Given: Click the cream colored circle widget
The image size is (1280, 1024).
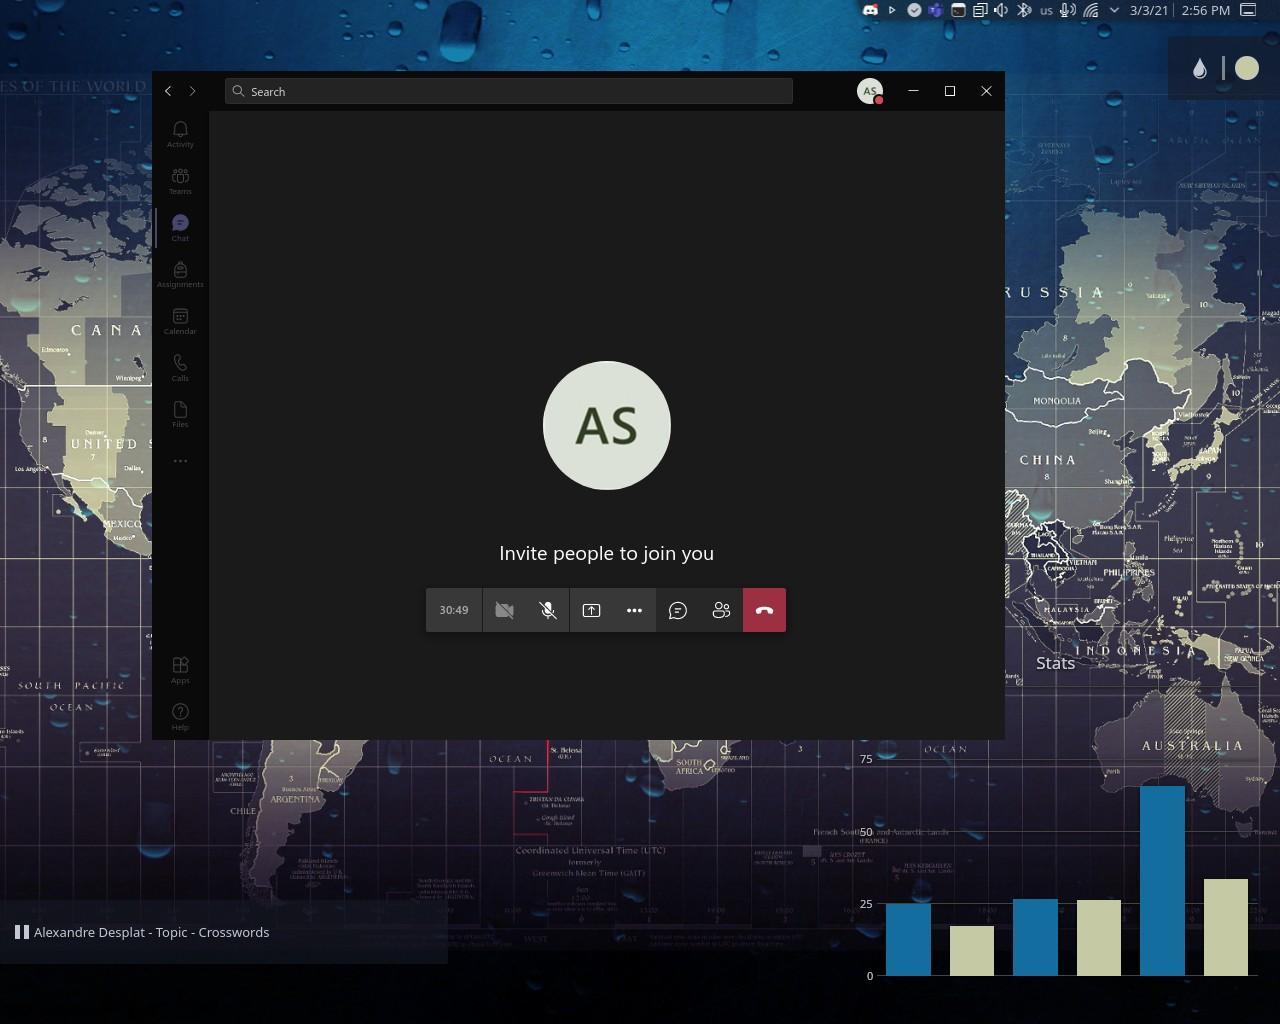Looking at the screenshot, I should 1247,68.
